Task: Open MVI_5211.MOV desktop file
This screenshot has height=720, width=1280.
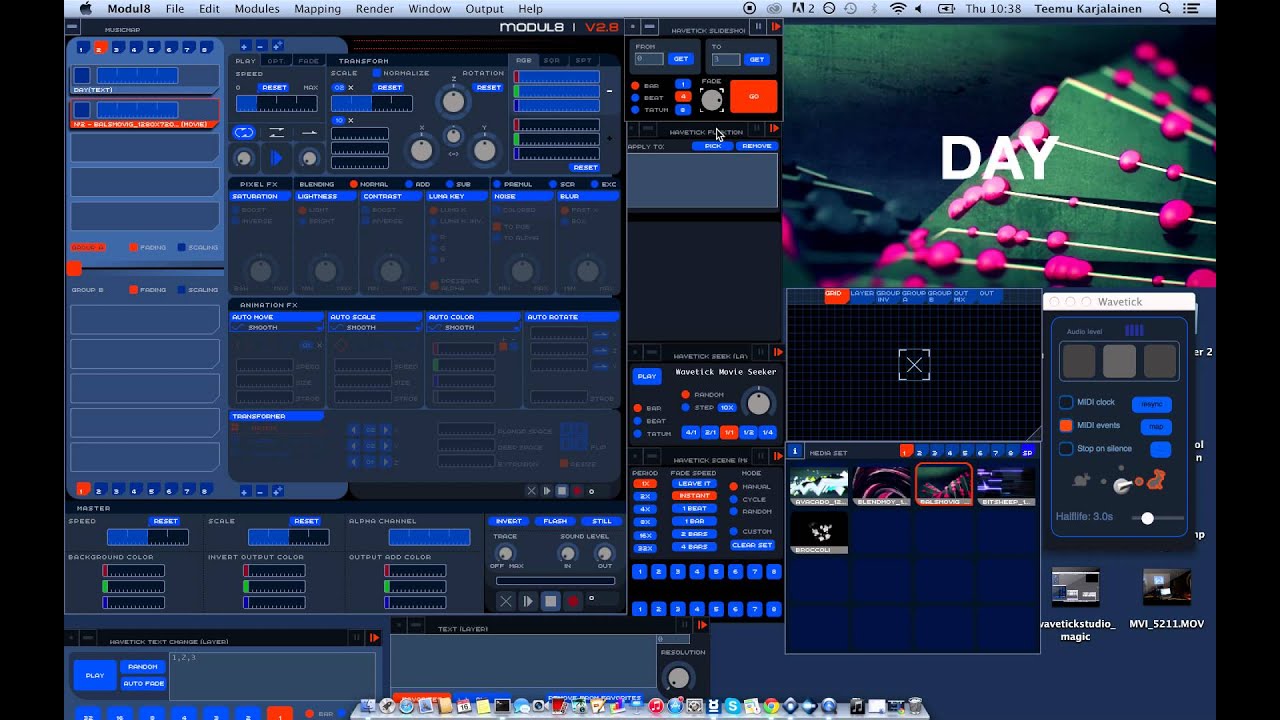Action: coord(1166,599)
